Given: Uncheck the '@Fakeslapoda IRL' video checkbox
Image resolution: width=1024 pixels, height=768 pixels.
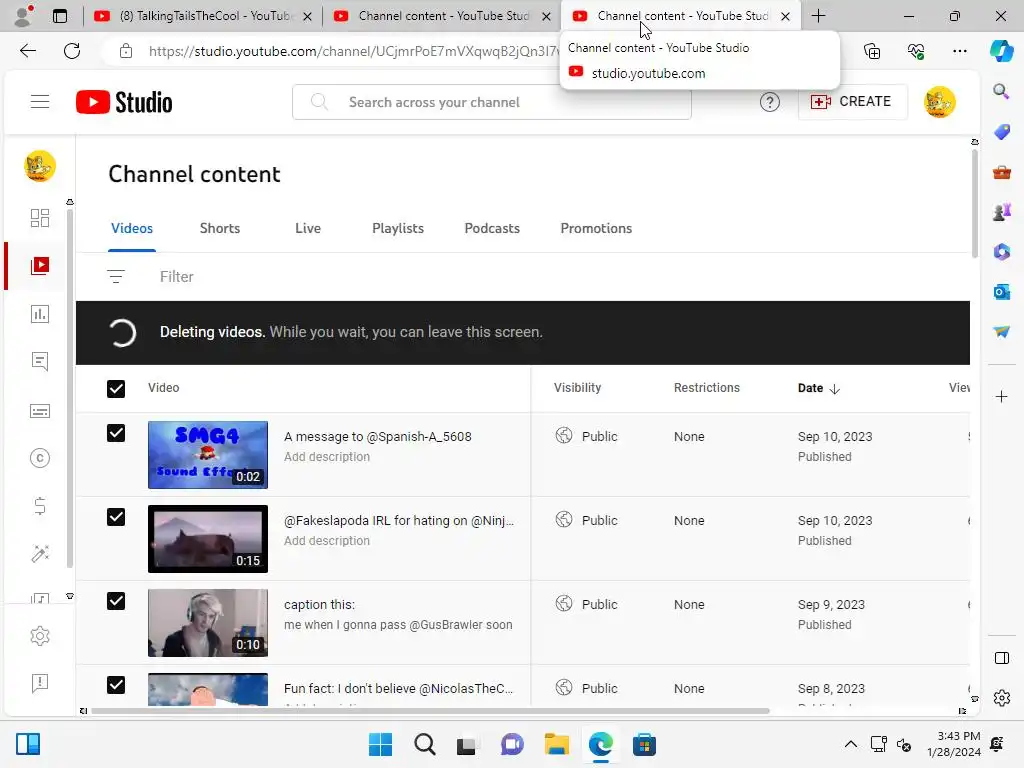Looking at the screenshot, I should click(x=116, y=517).
